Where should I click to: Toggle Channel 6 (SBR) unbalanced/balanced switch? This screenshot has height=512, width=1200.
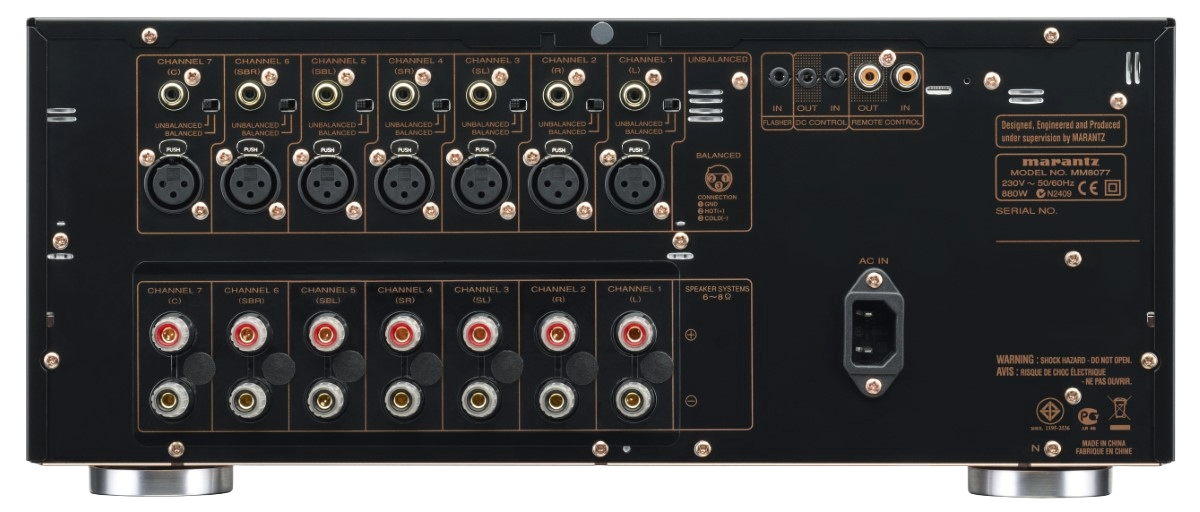287,106
